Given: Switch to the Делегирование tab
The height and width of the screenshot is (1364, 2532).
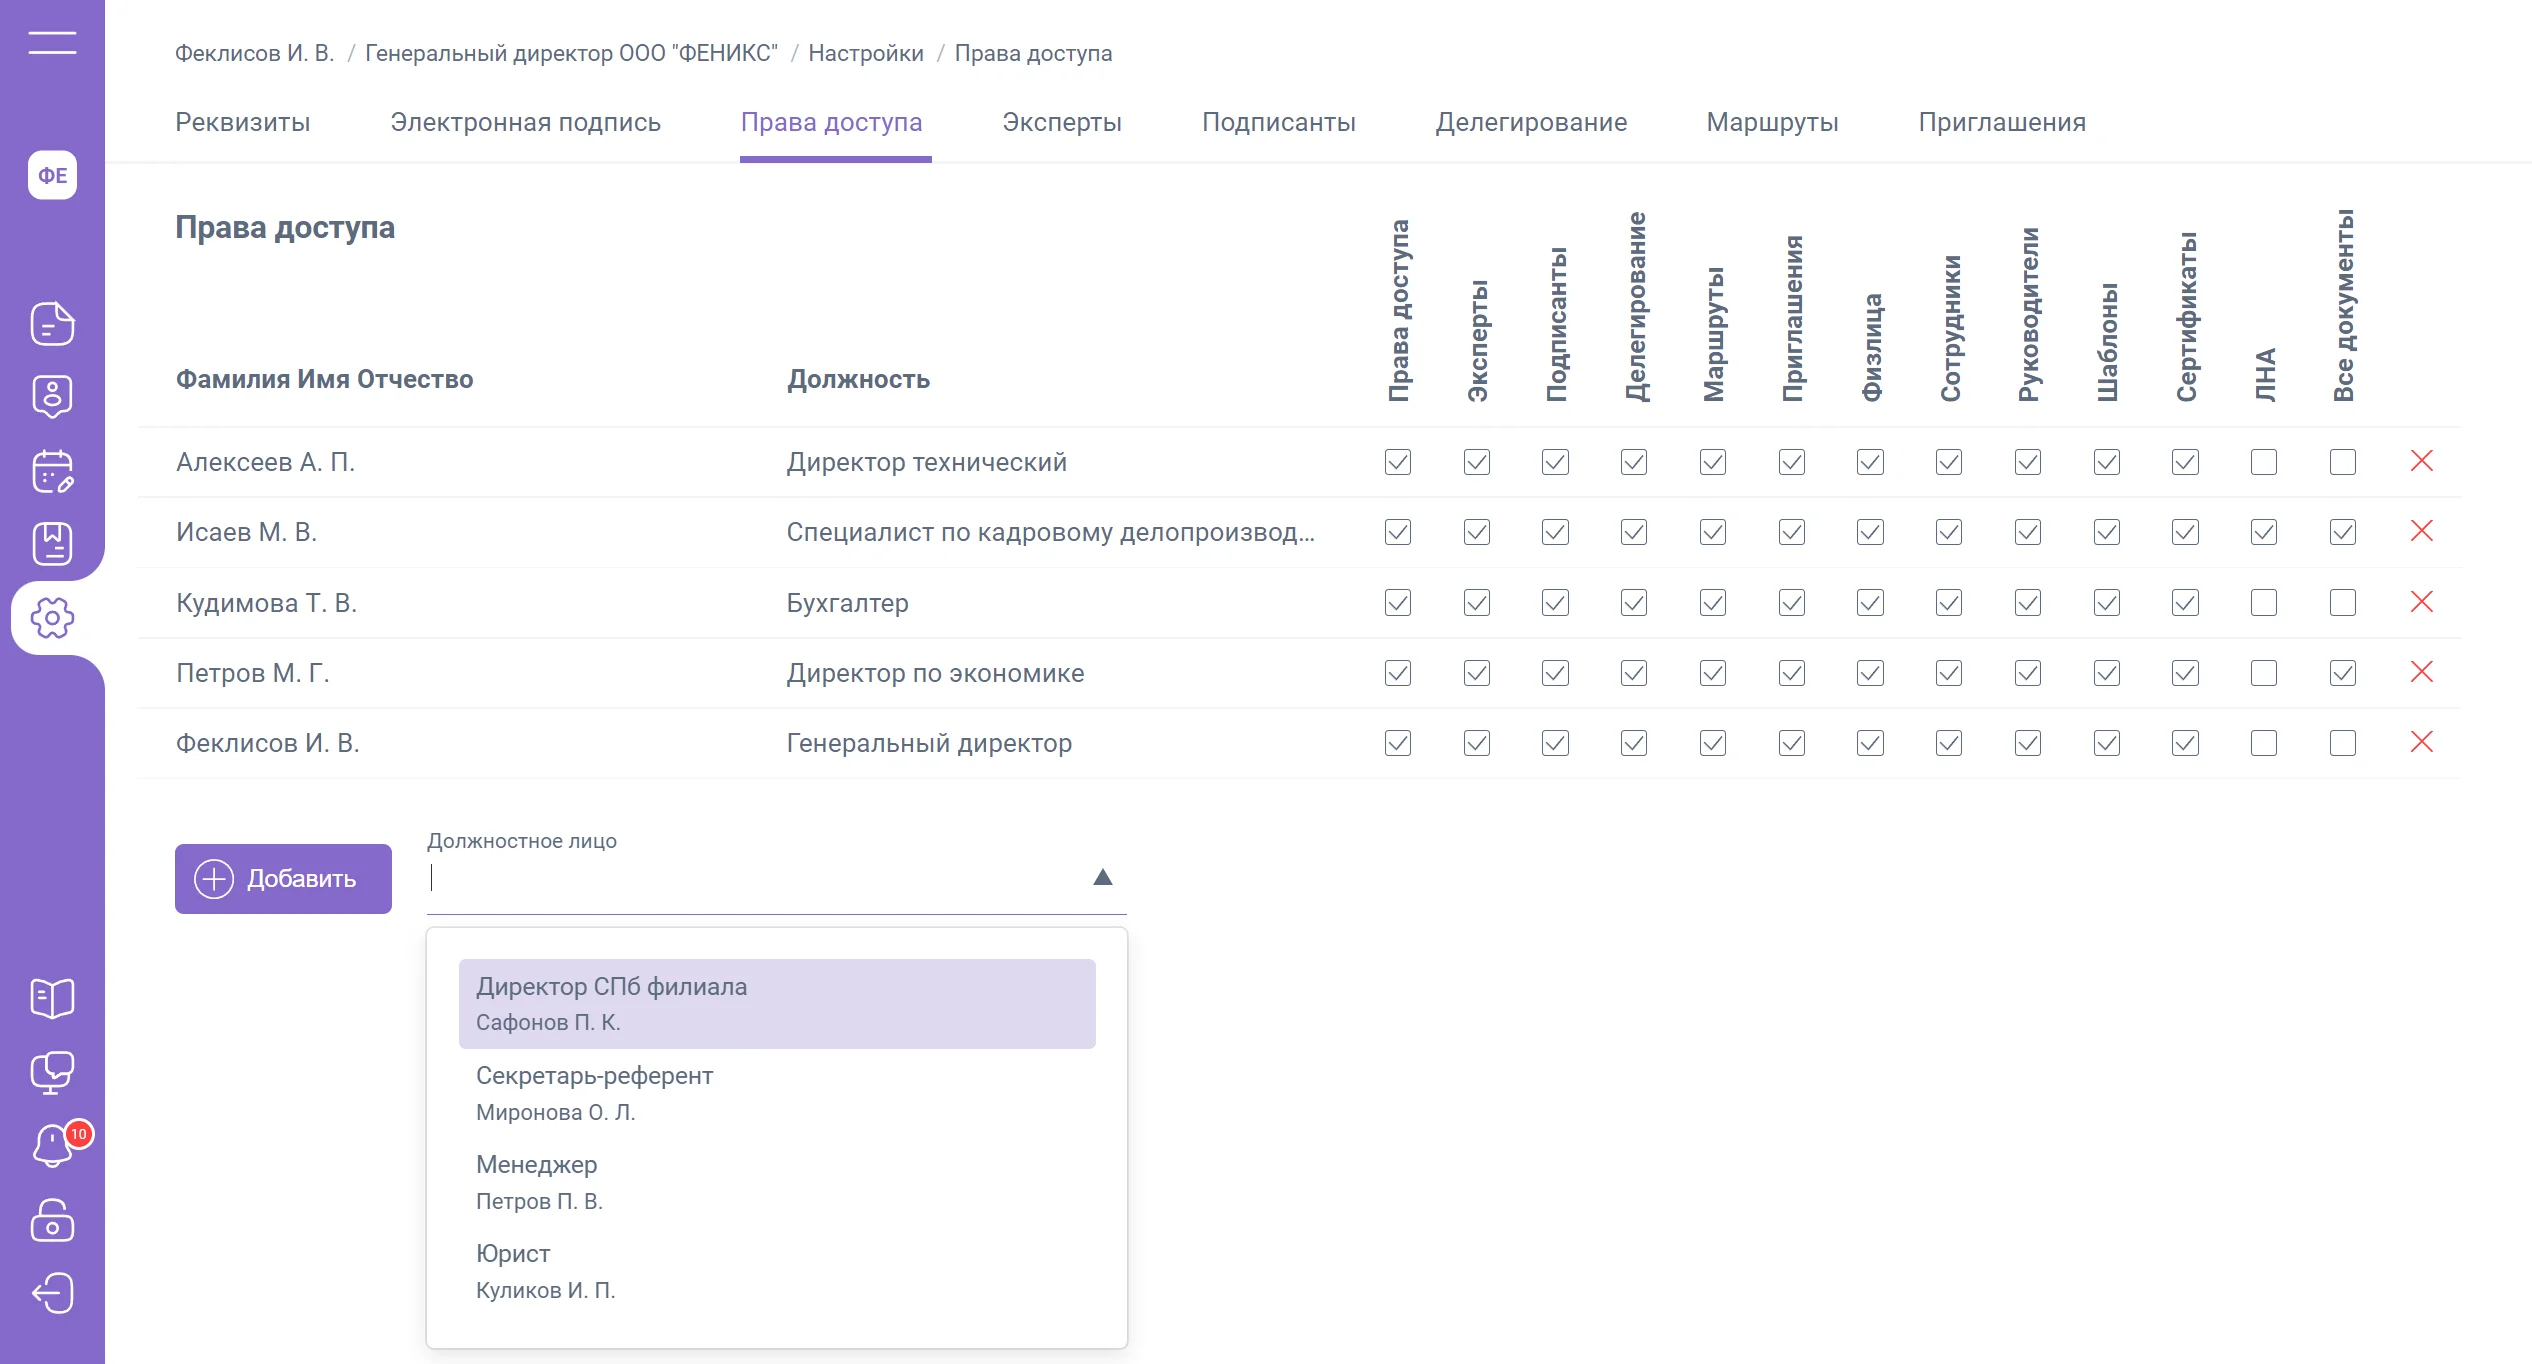Looking at the screenshot, I should click(x=1530, y=122).
